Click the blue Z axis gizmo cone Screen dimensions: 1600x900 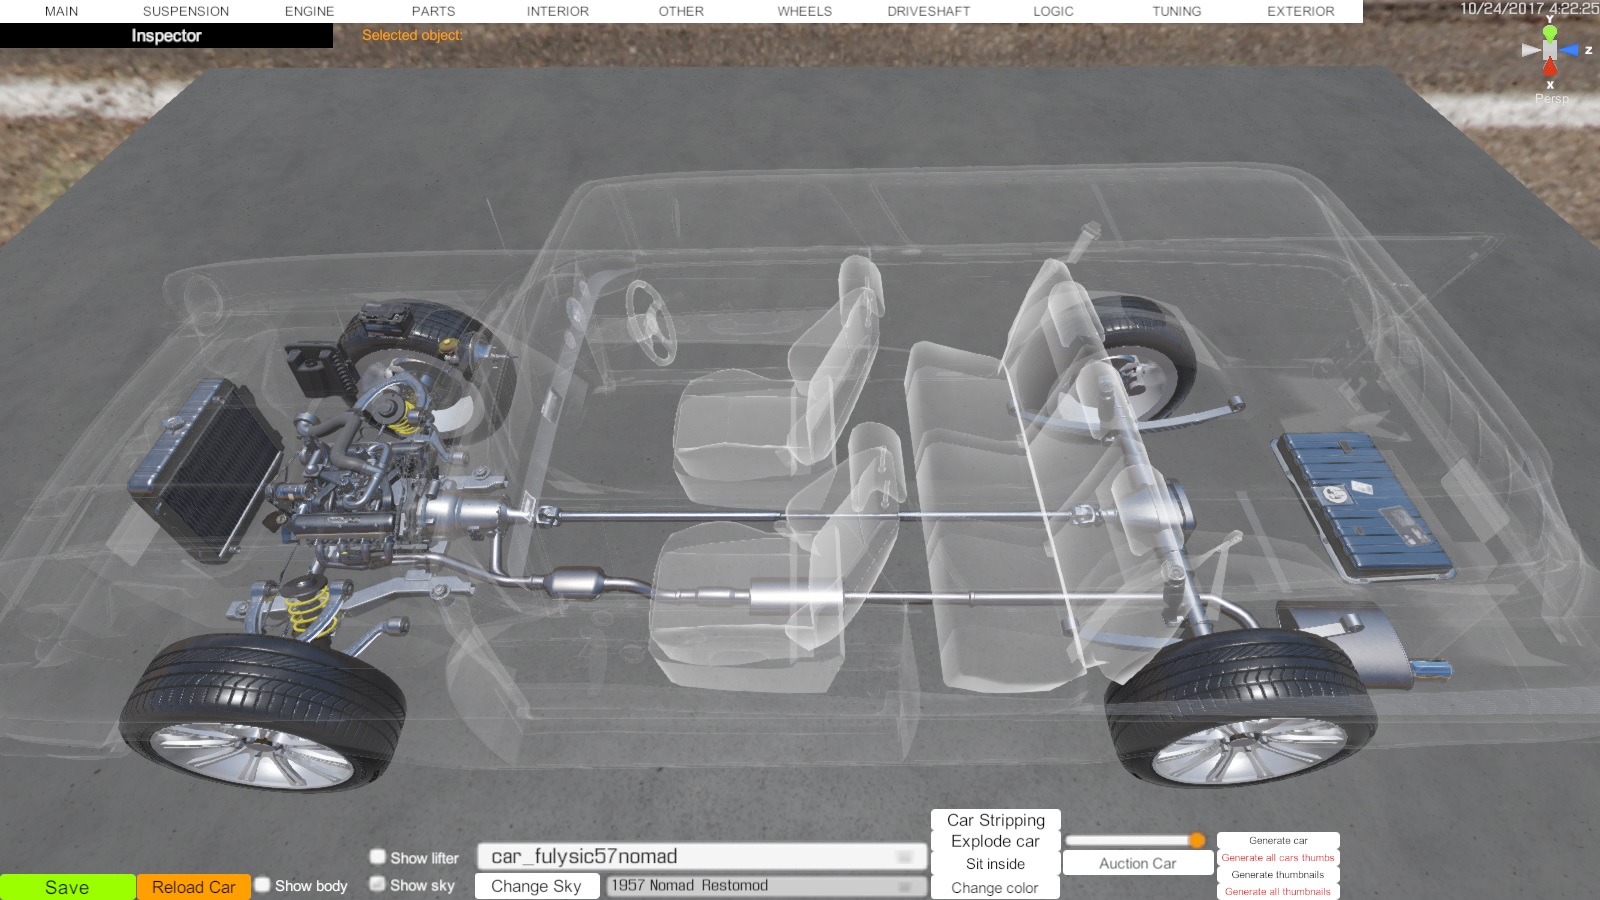tap(1569, 50)
